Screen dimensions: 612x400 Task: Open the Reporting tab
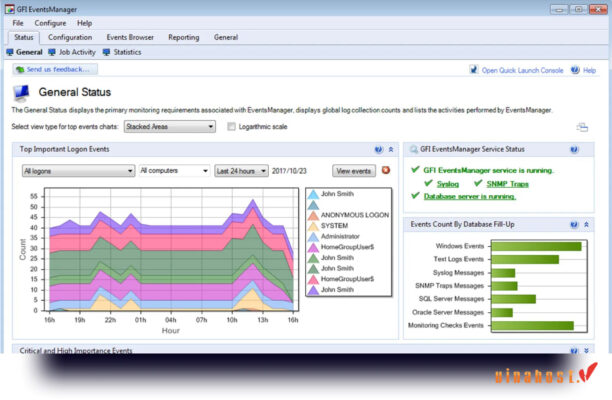click(183, 37)
